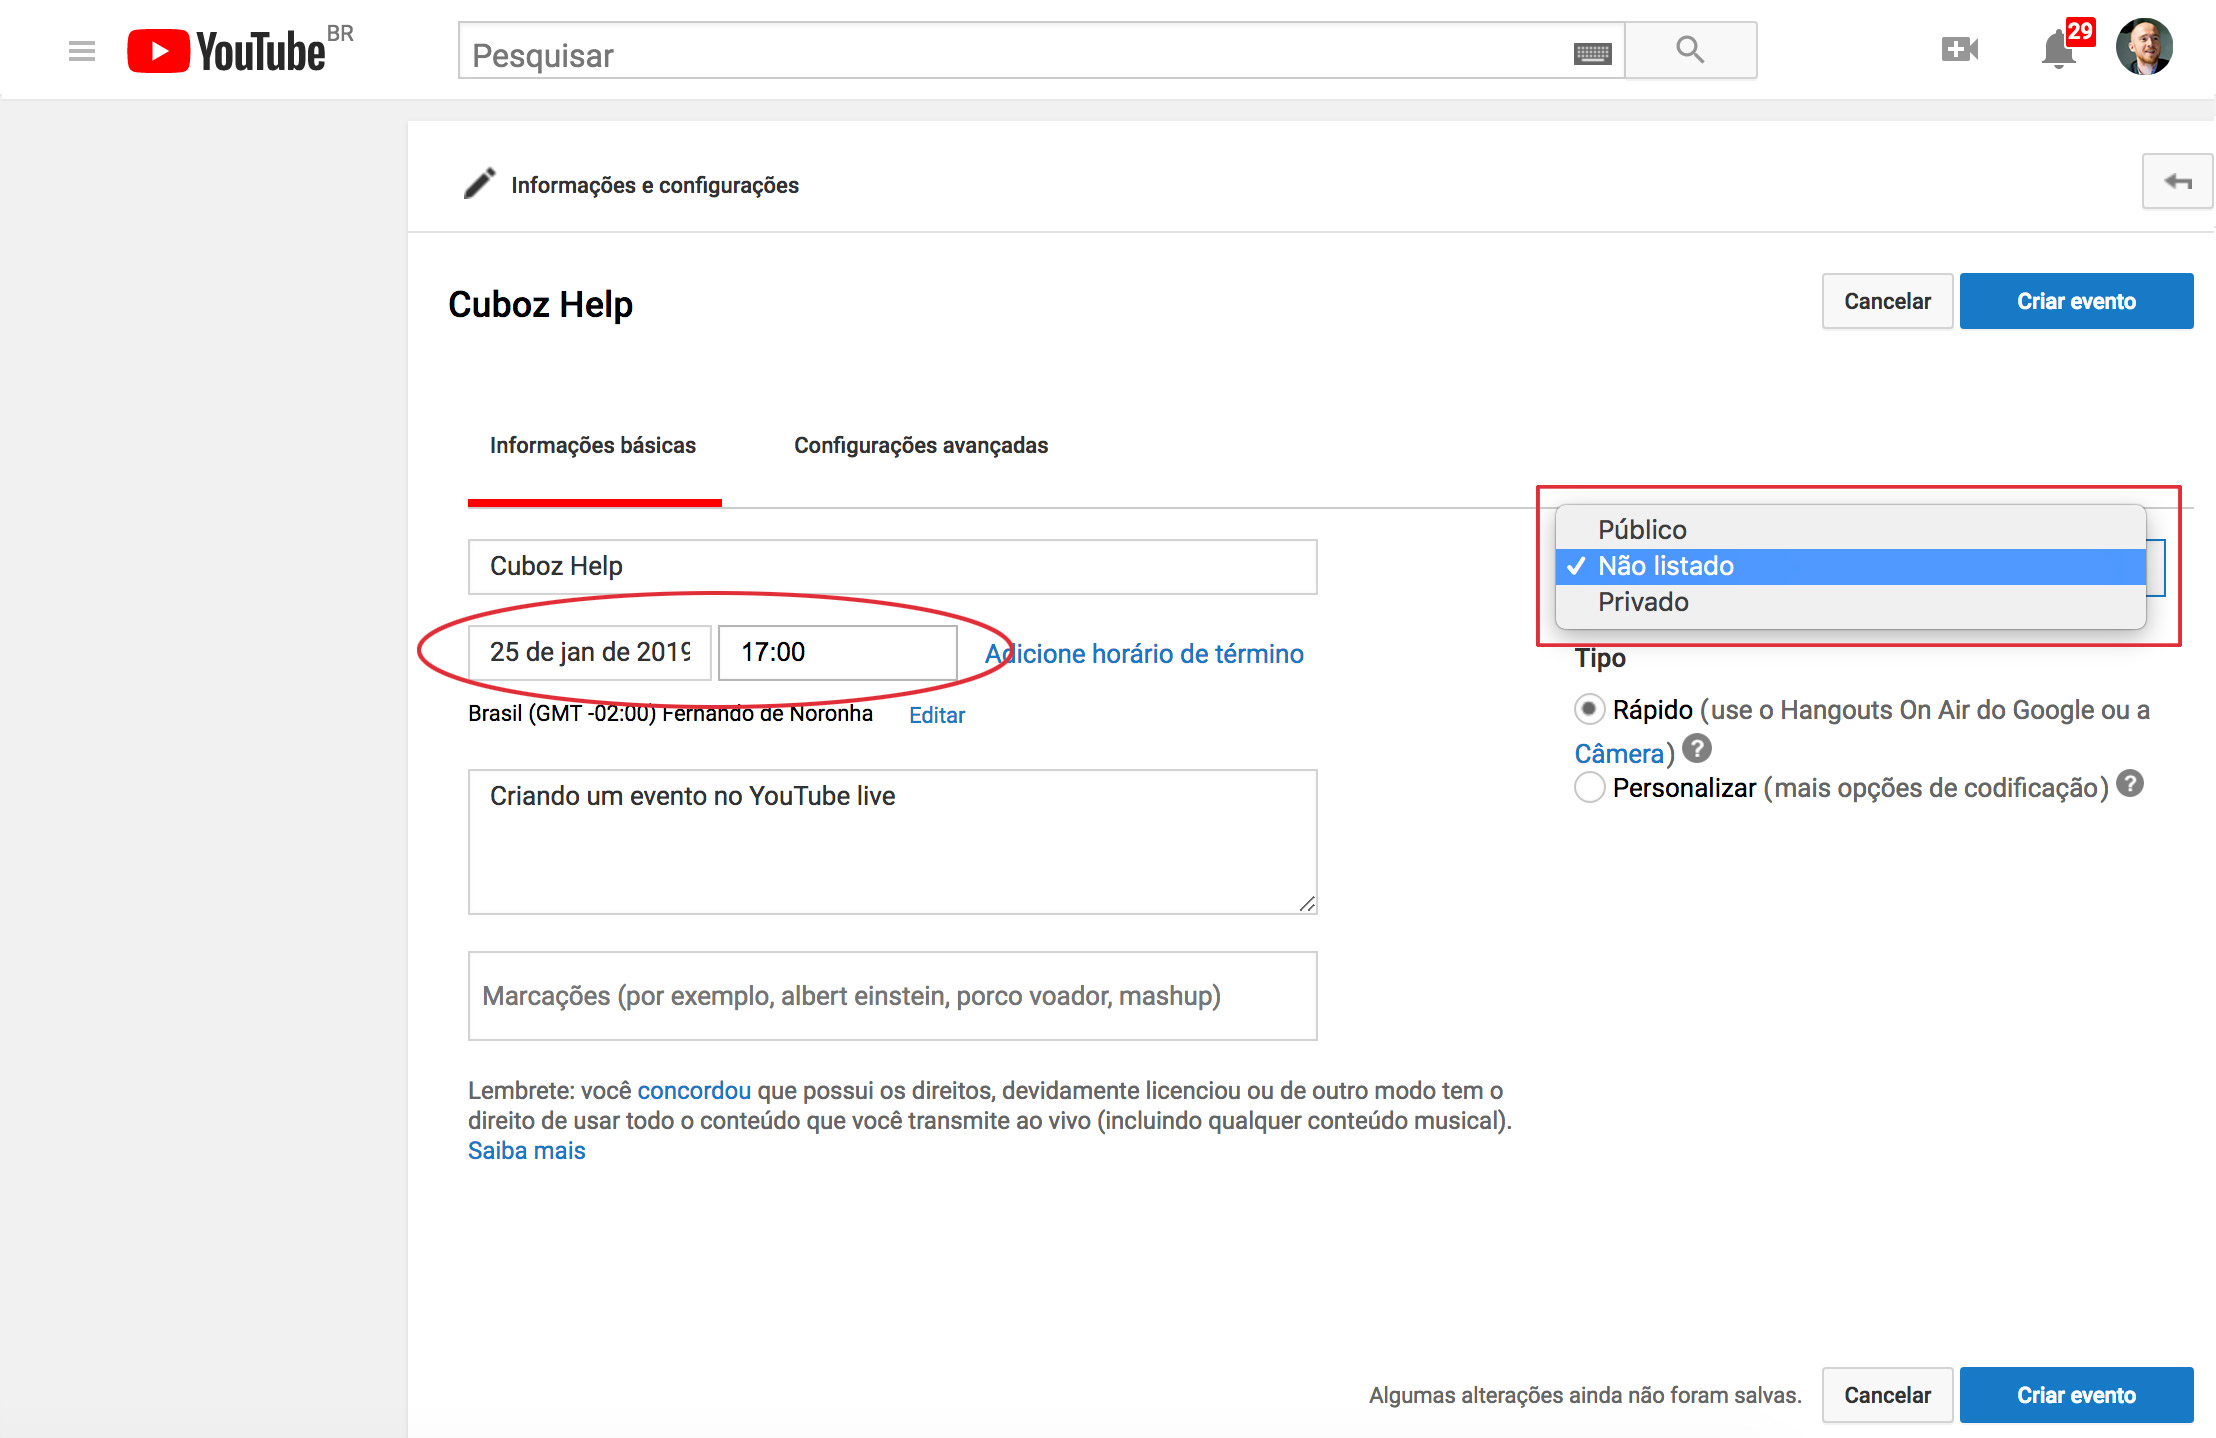Image resolution: width=2216 pixels, height=1438 pixels.
Task: Click the YouTube logo
Action: click(x=228, y=51)
